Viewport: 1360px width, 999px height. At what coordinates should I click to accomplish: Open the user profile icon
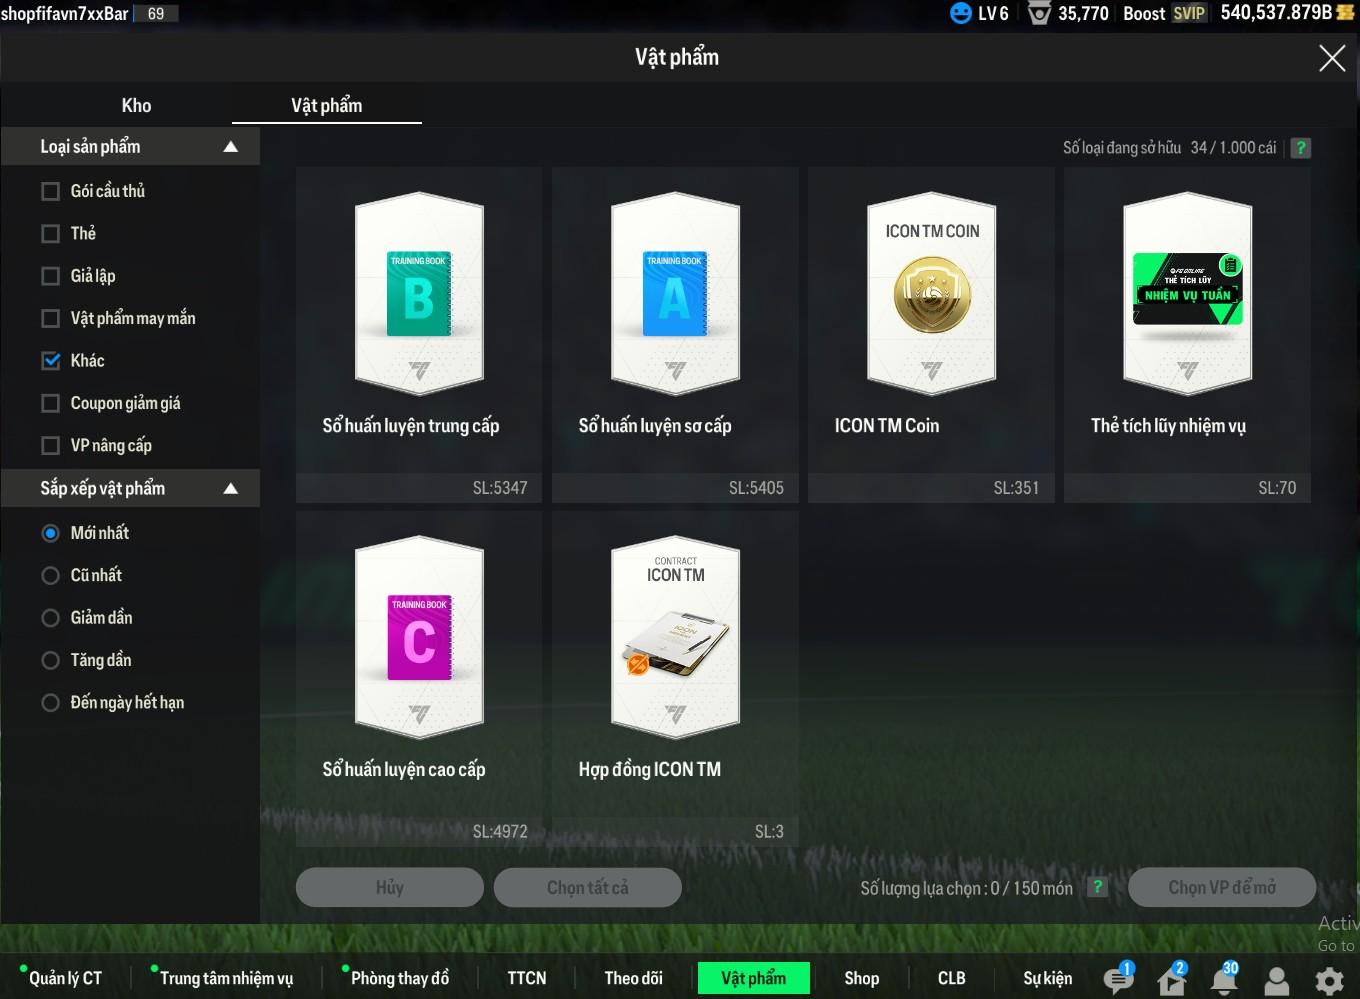(x=1277, y=980)
